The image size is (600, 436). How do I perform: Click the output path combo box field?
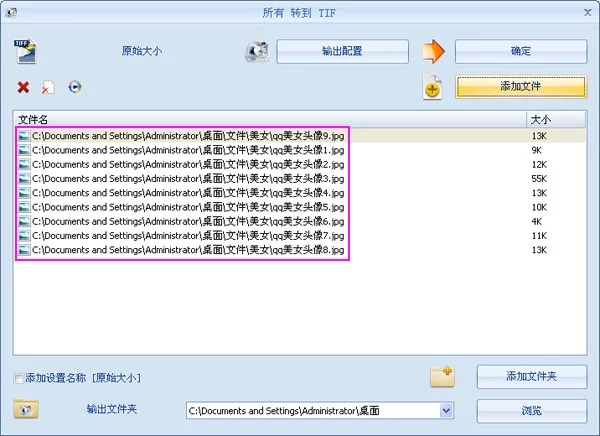(x=320, y=411)
